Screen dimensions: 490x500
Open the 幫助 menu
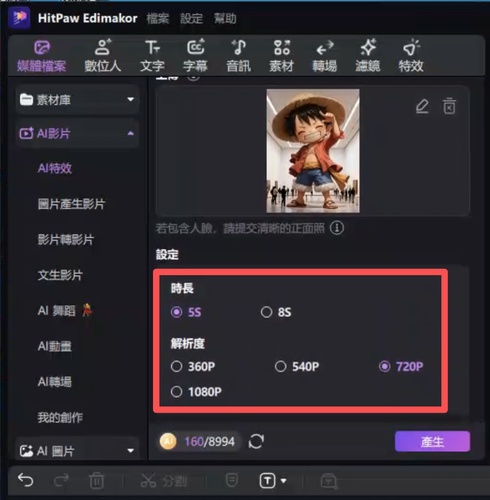click(x=225, y=18)
